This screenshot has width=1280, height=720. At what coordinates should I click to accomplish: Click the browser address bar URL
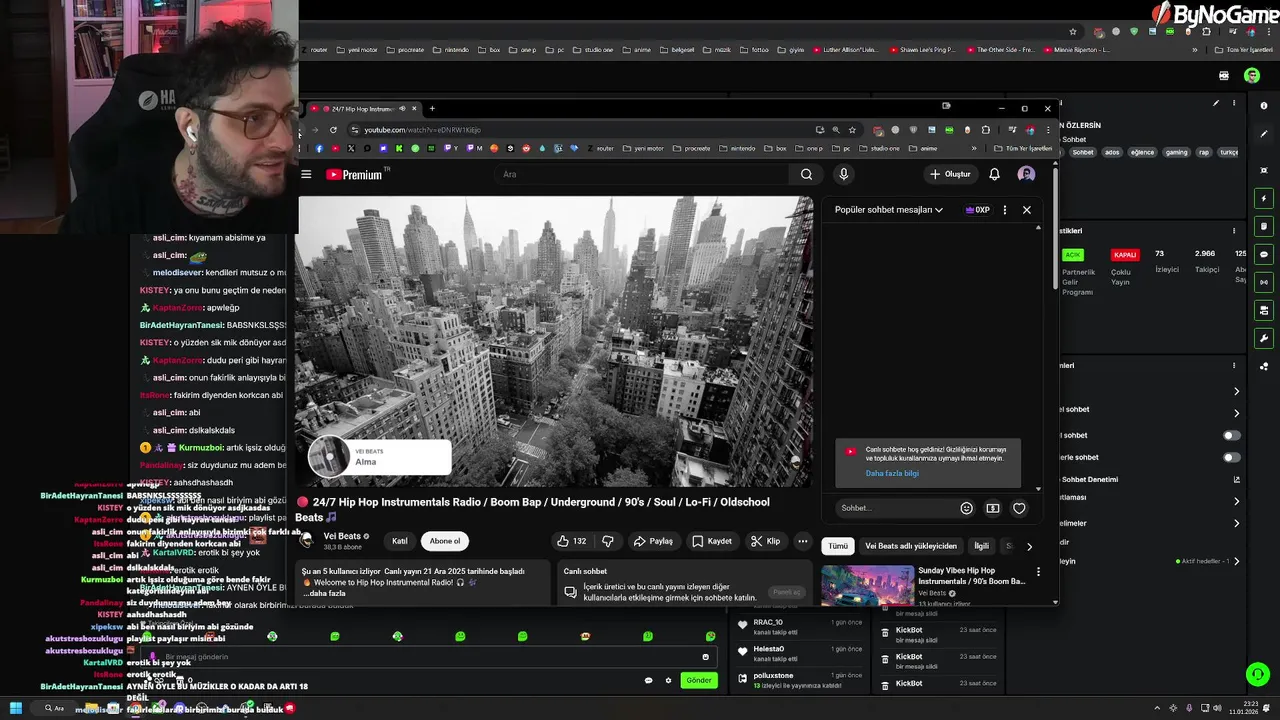(422, 130)
